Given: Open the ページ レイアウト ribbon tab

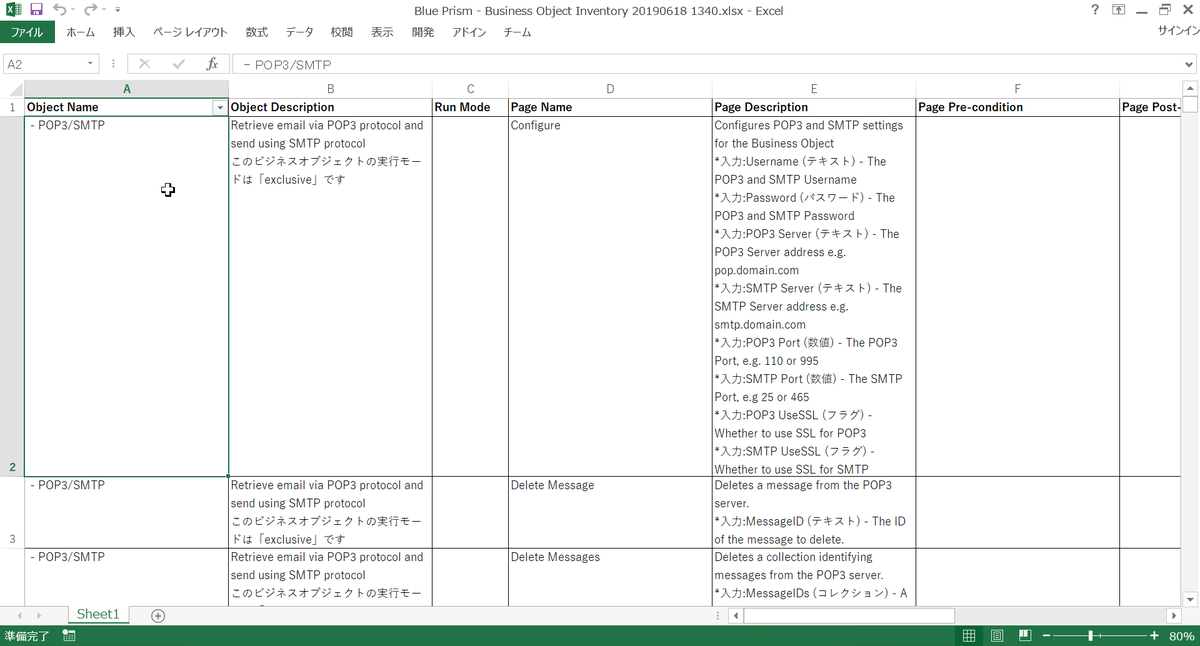Looking at the screenshot, I should pyautogui.click(x=190, y=32).
